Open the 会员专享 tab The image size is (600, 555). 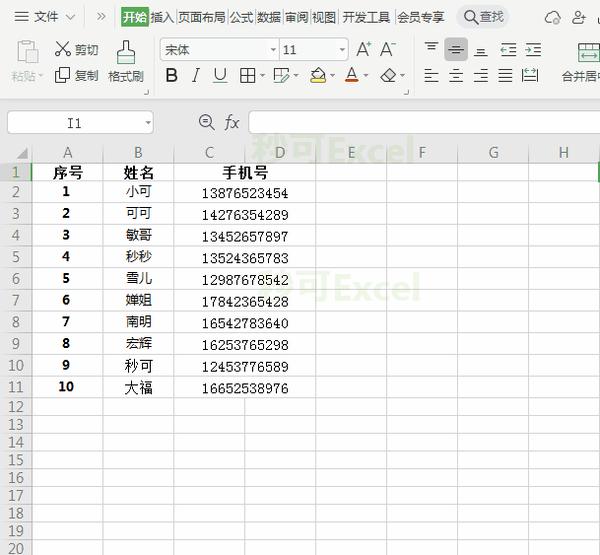point(421,17)
